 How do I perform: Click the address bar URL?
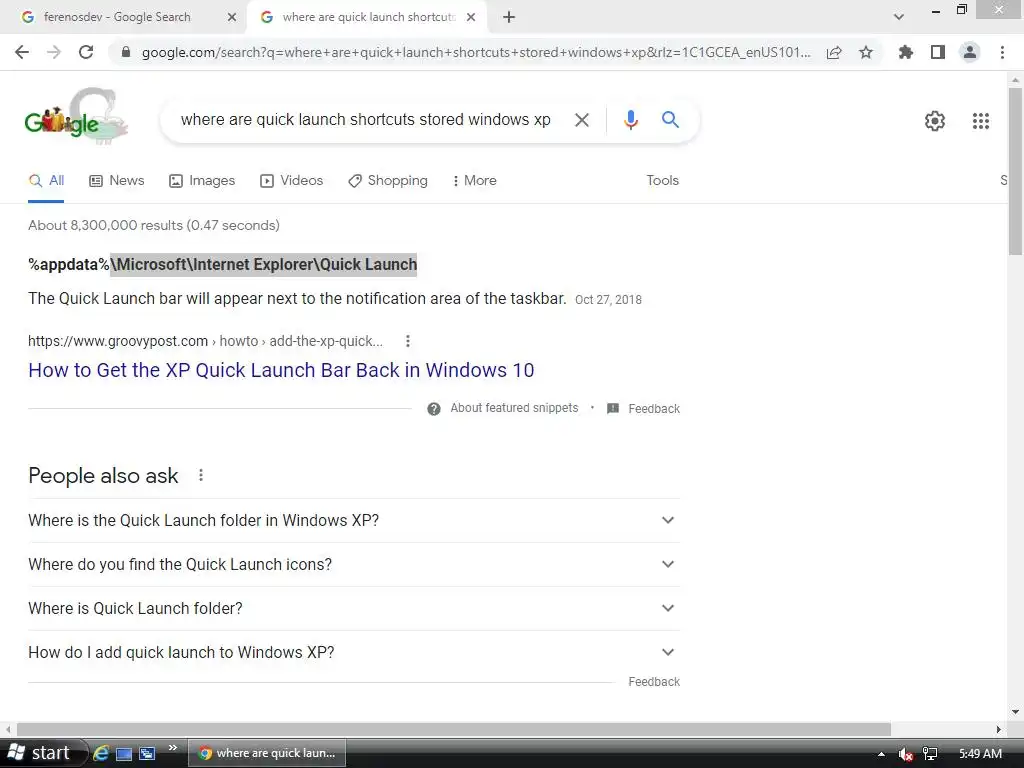click(x=475, y=52)
